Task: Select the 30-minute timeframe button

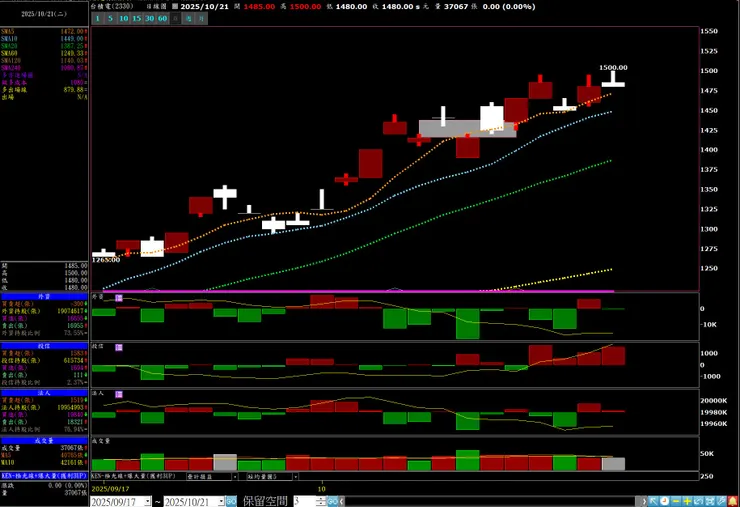Action: (150, 18)
